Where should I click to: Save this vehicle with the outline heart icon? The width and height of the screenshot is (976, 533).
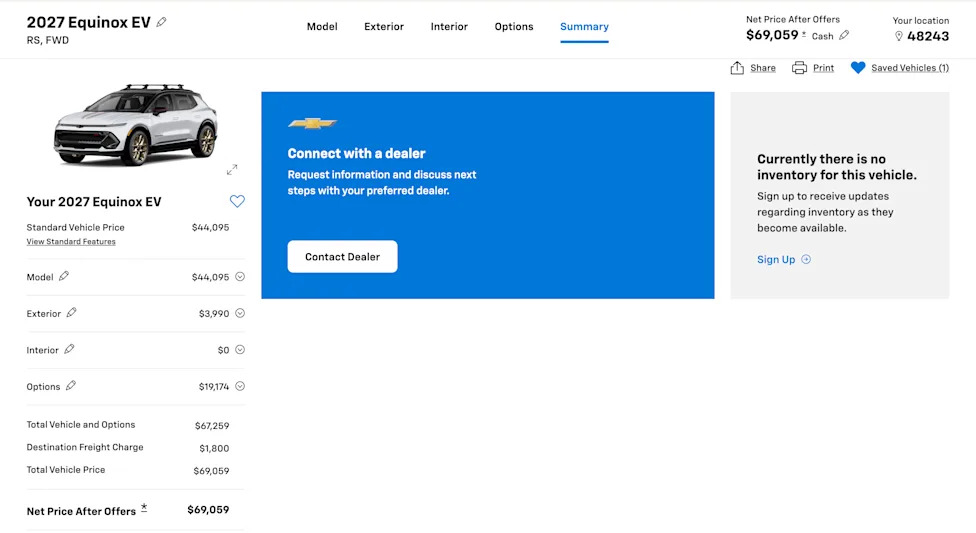pos(237,201)
